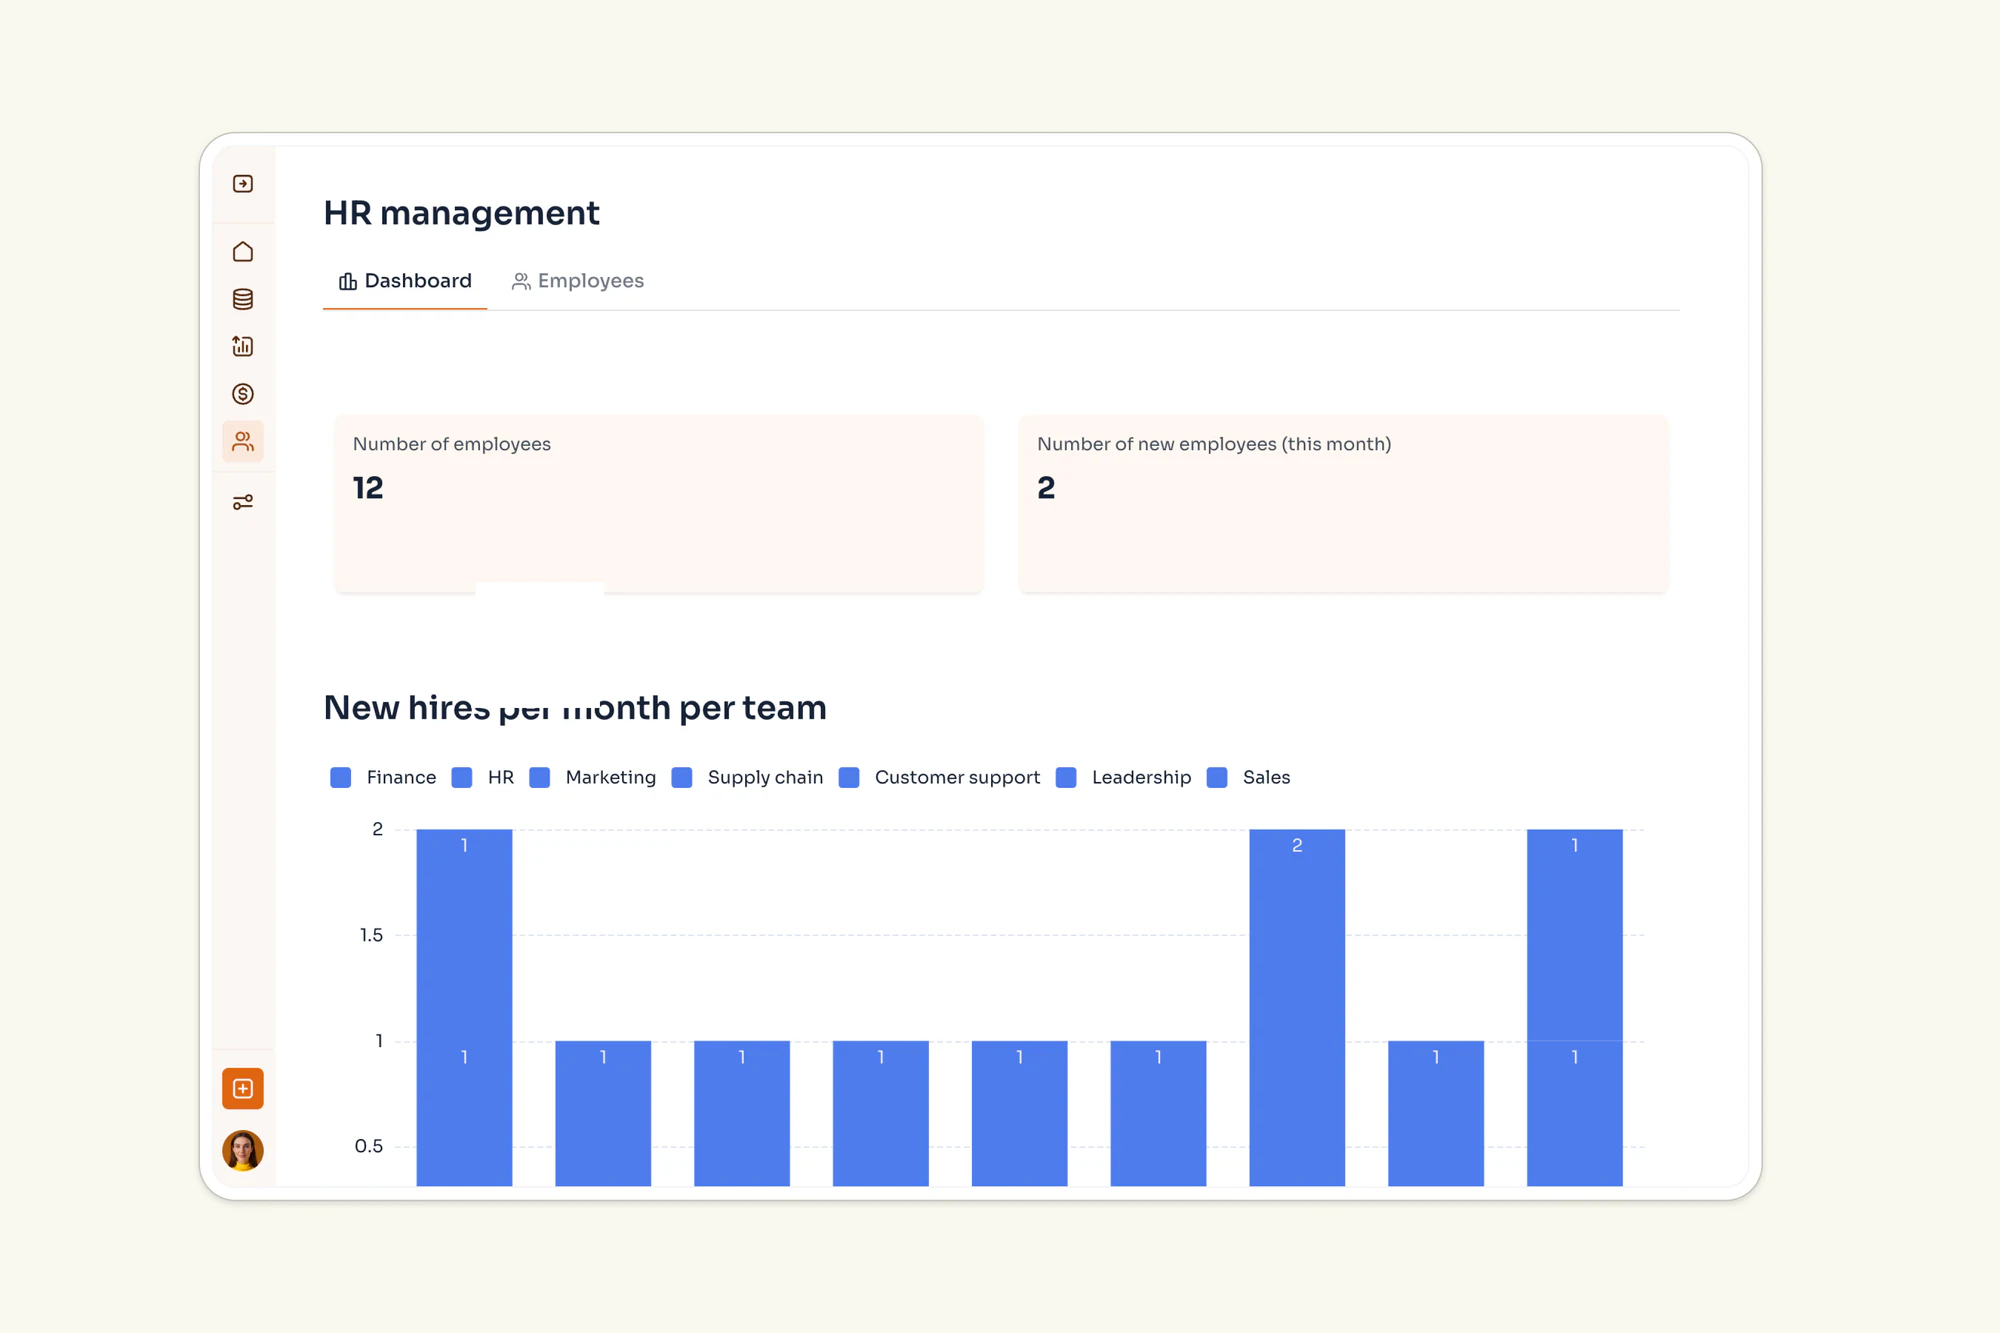The height and width of the screenshot is (1333, 2000).
Task: Click the Number of employees card
Action: (659, 504)
